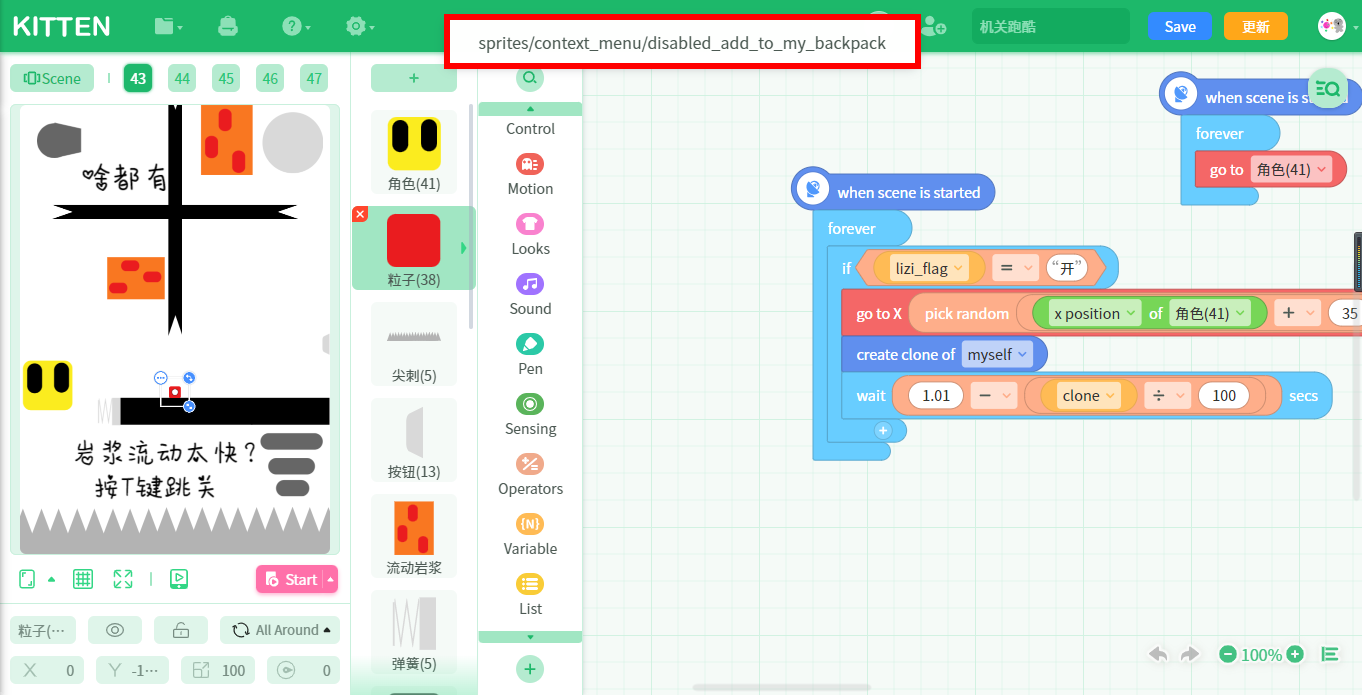This screenshot has height=695, width=1362.
Task: Toggle the sprite lock icon
Action: pos(181,630)
